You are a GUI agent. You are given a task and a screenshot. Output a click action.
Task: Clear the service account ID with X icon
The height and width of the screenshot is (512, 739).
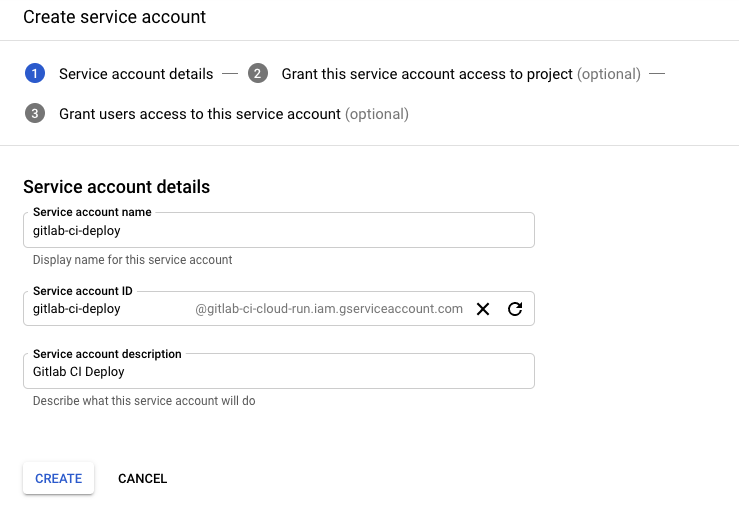(x=483, y=309)
